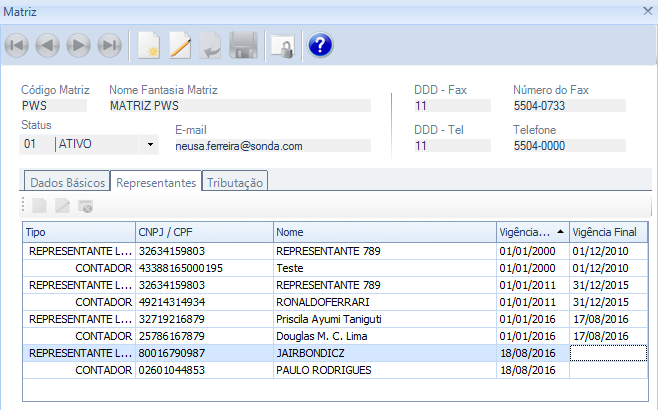Expand the Status ATIVO dropdown
This screenshot has height=410, width=658.
coord(151,145)
